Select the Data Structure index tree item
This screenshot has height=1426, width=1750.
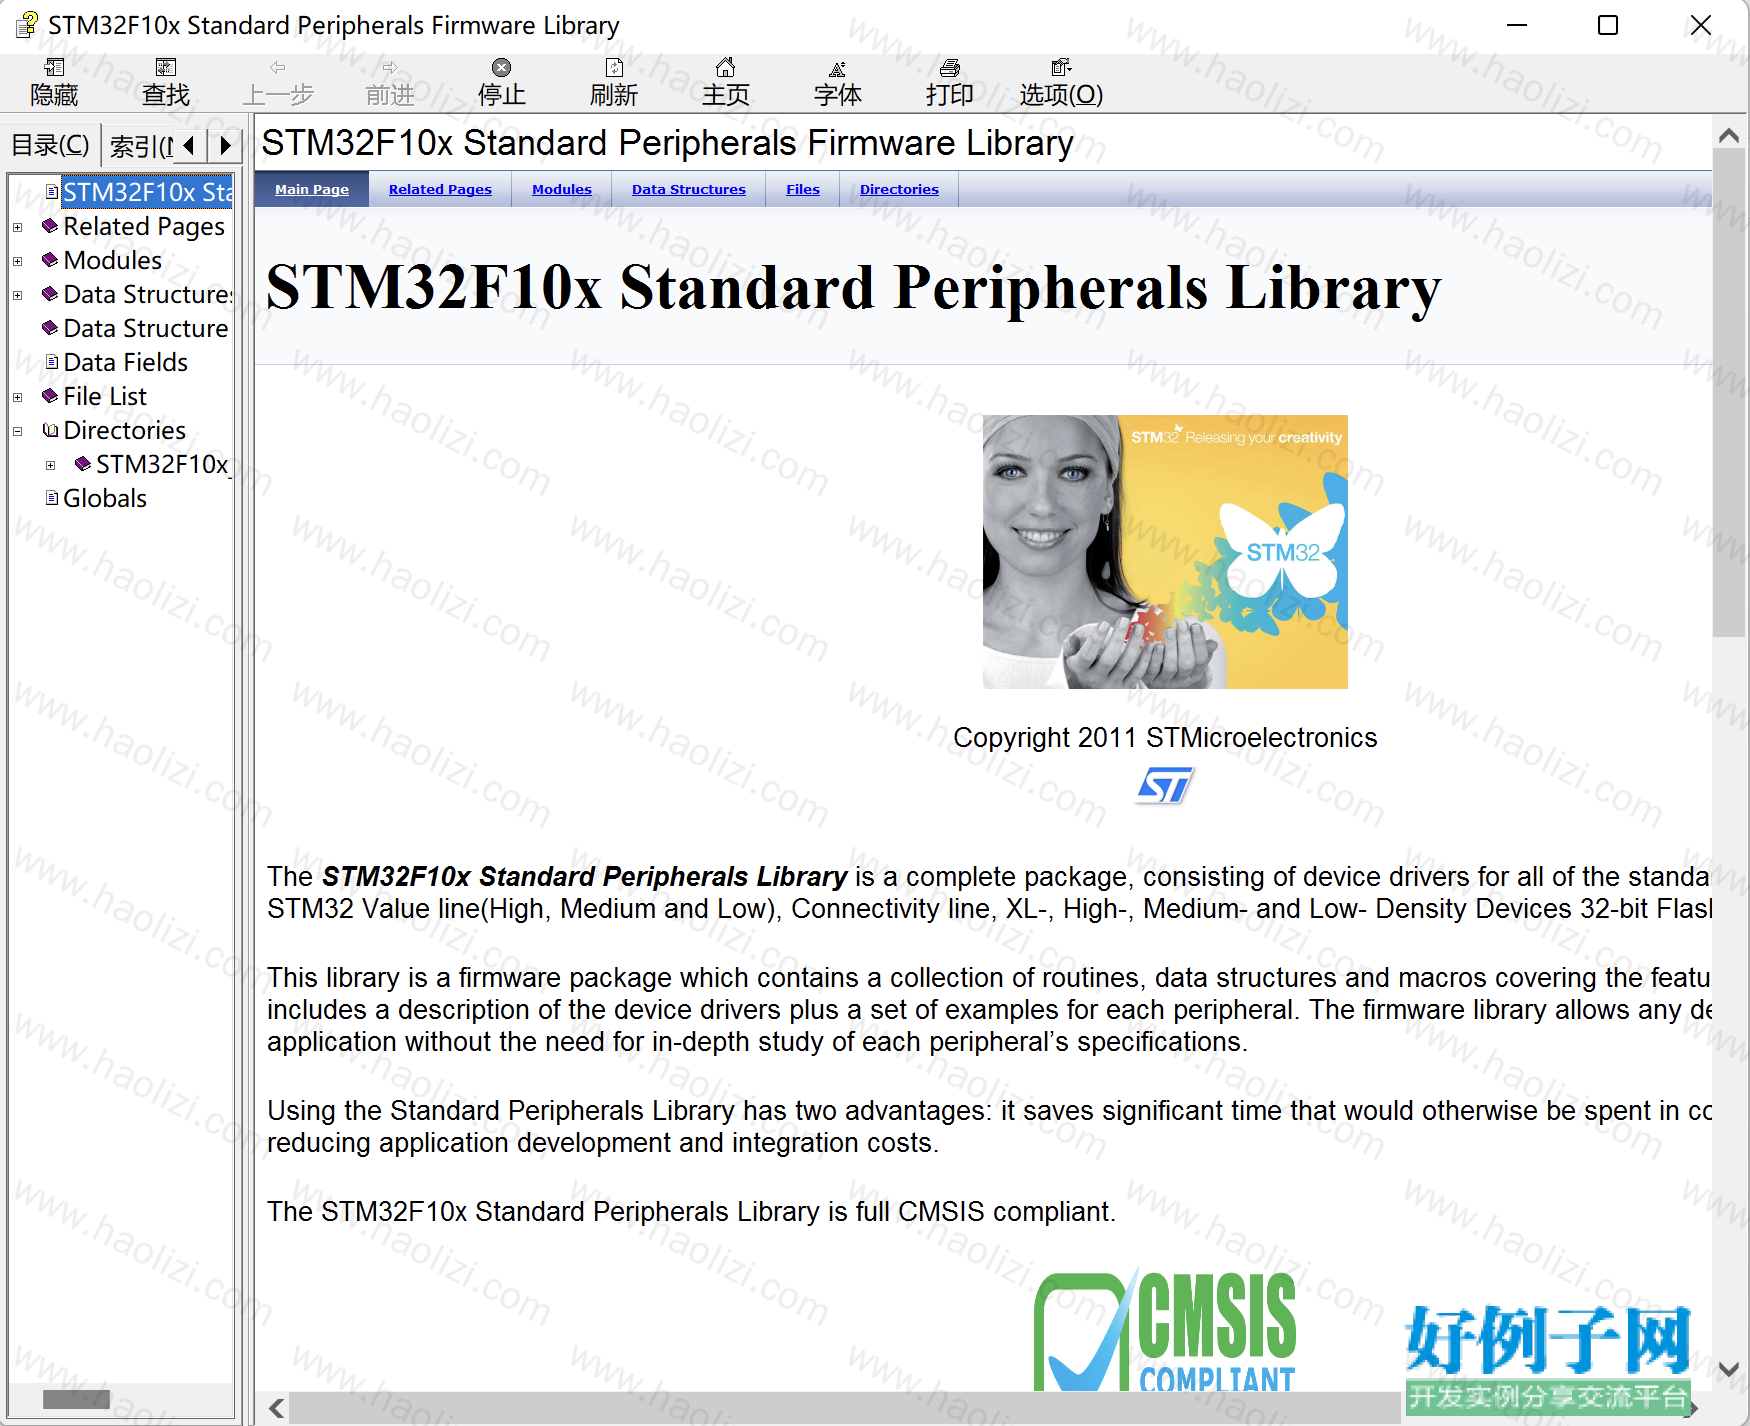[146, 328]
